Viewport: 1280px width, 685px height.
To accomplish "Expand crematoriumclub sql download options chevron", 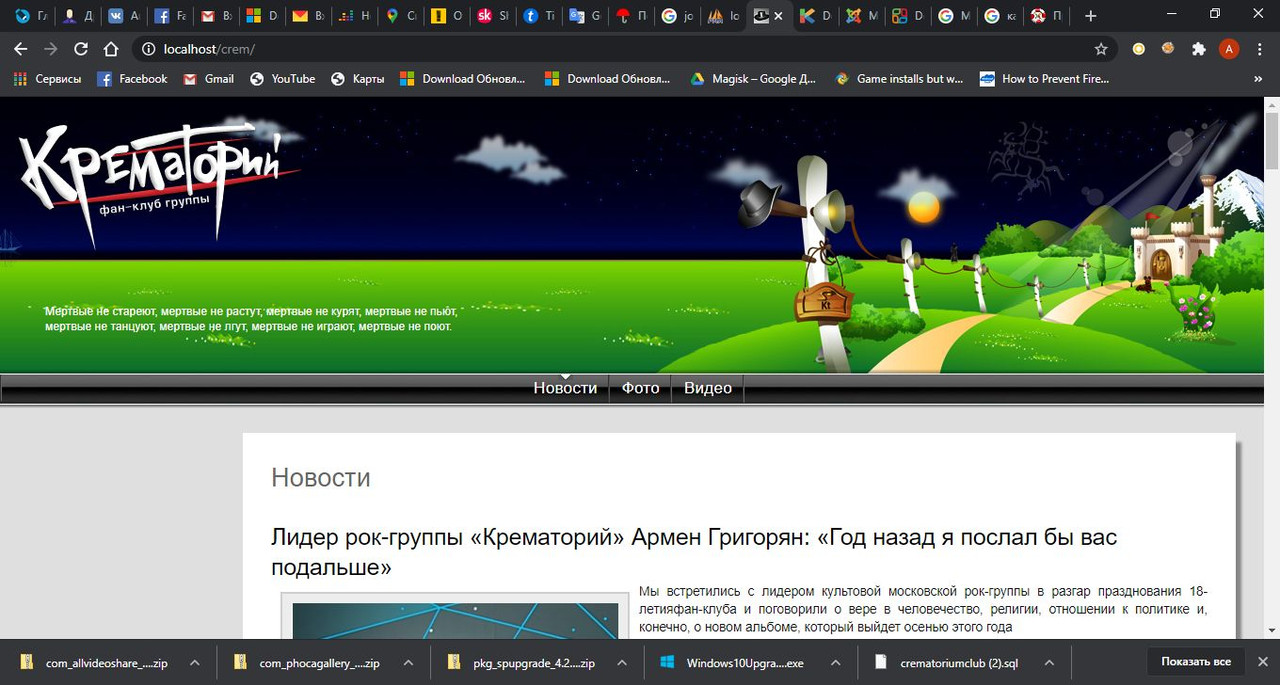I will [1050, 662].
